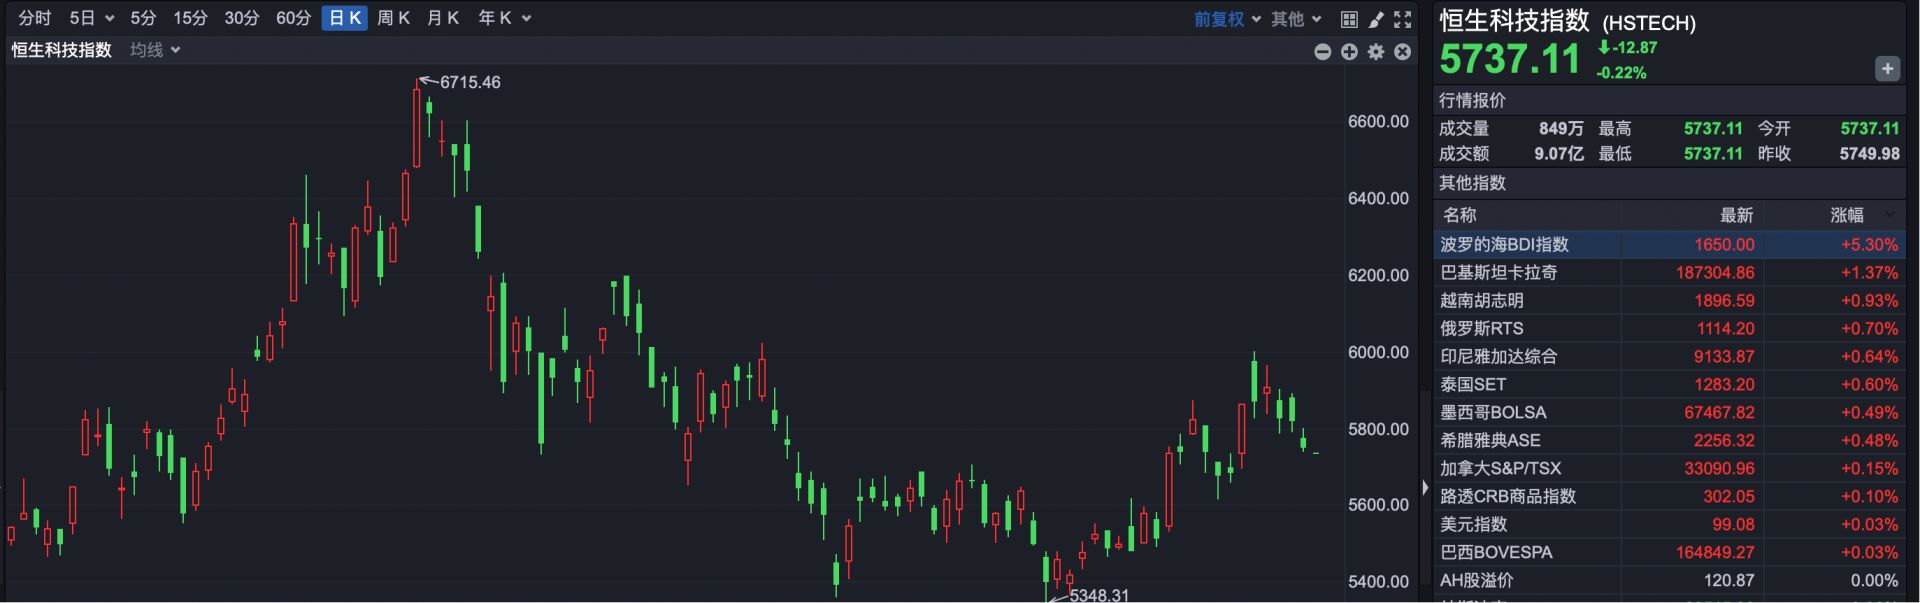Open the 其他 dropdown menu
The height and width of the screenshot is (603, 1920).
coord(1296,19)
